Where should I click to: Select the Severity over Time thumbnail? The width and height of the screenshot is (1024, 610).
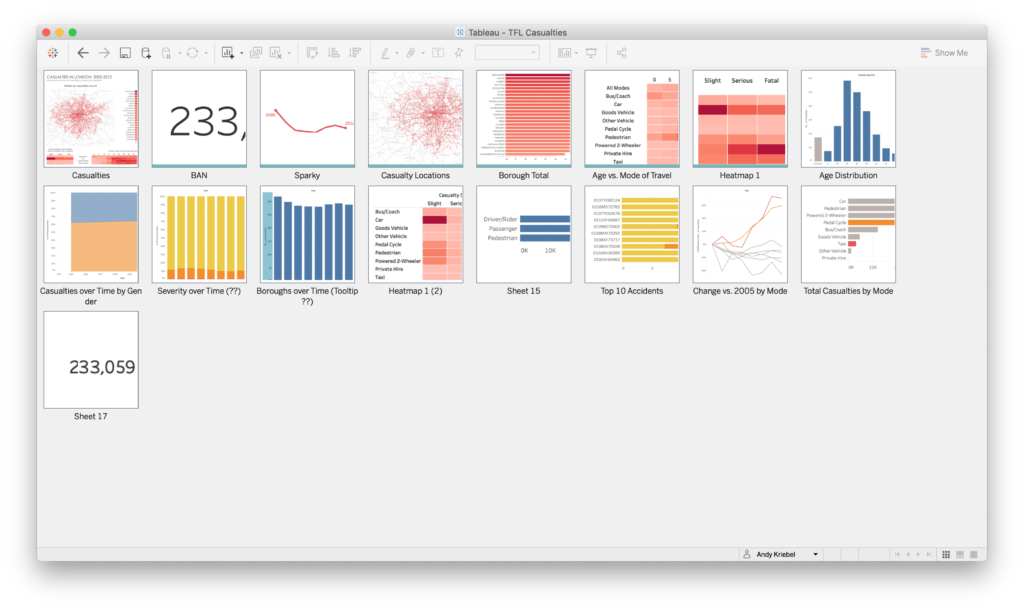pos(199,234)
